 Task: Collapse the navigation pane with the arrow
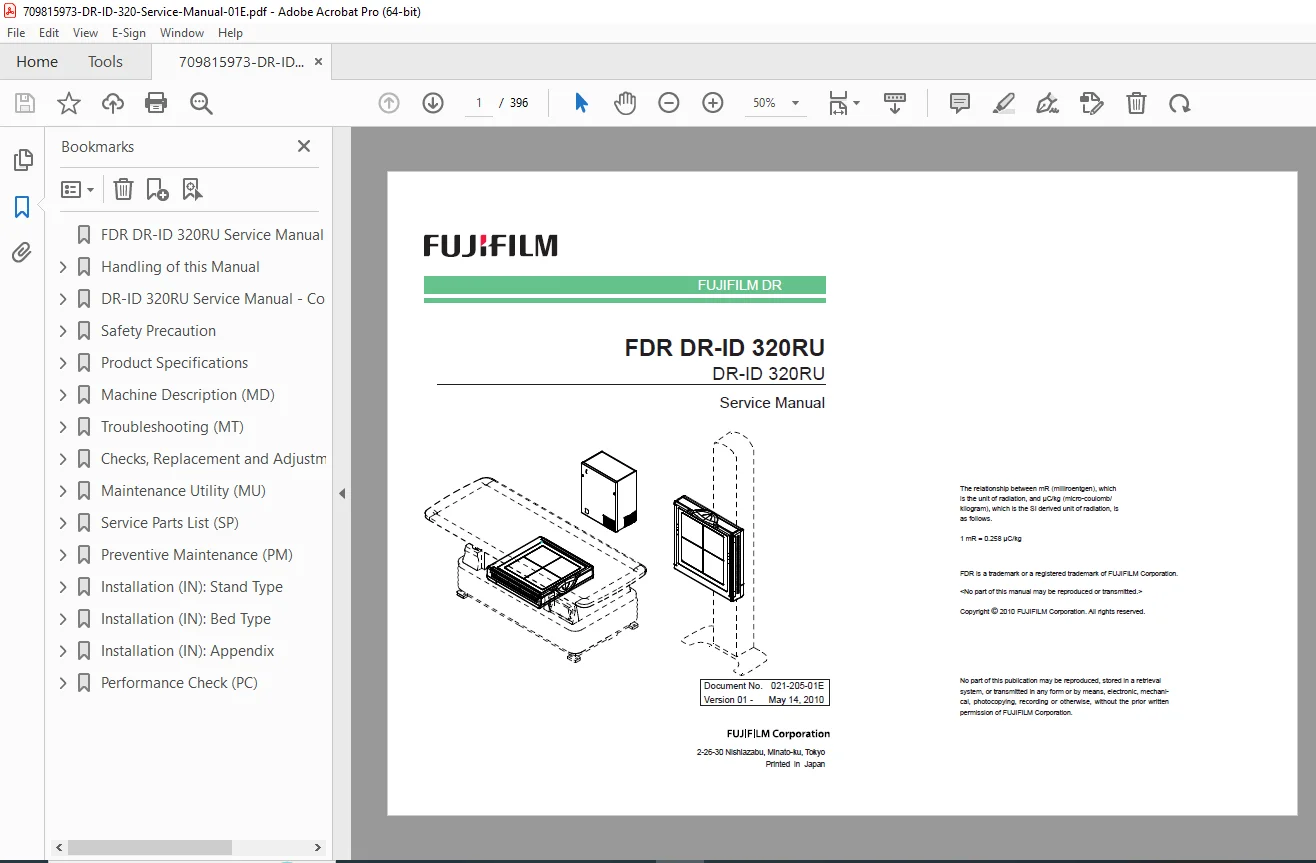tap(341, 493)
